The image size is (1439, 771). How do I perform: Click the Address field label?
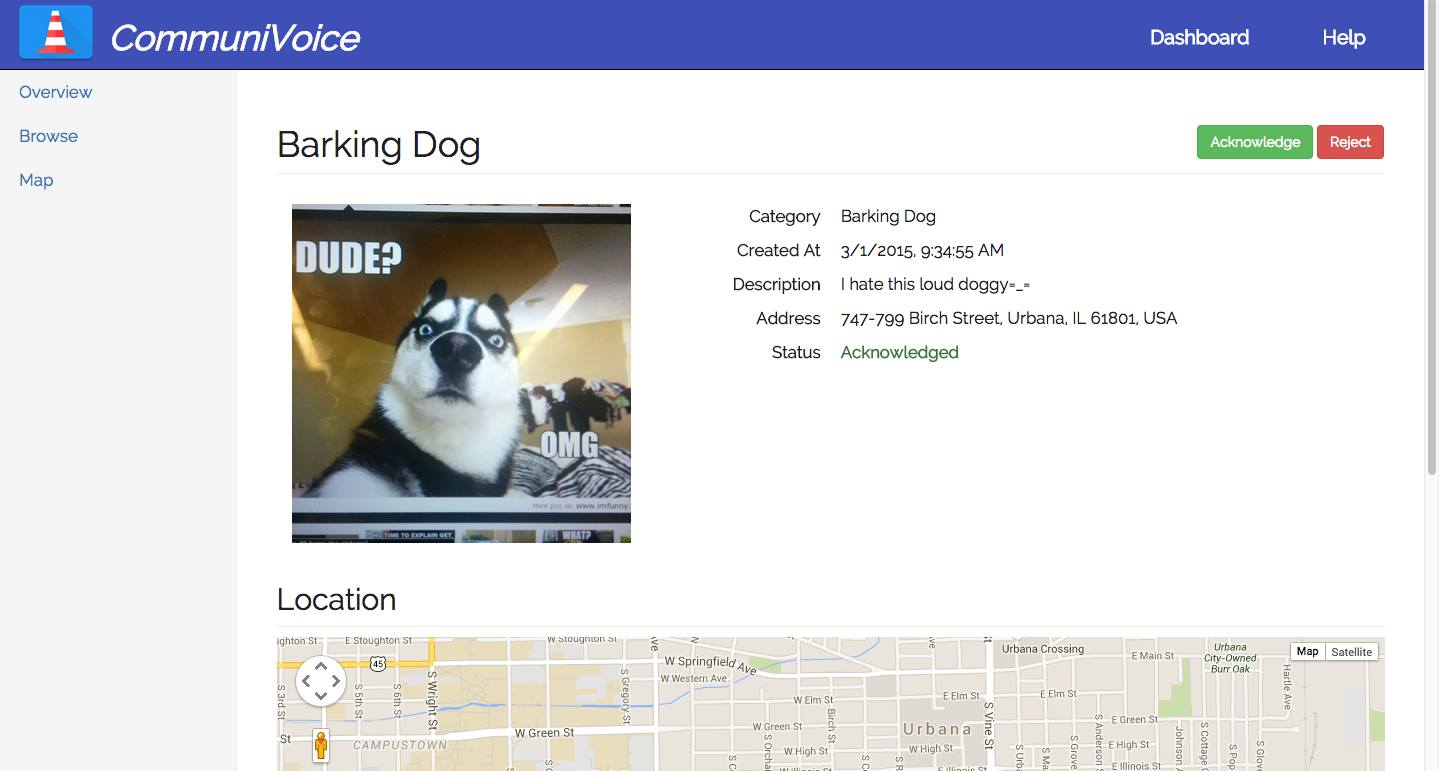788,318
